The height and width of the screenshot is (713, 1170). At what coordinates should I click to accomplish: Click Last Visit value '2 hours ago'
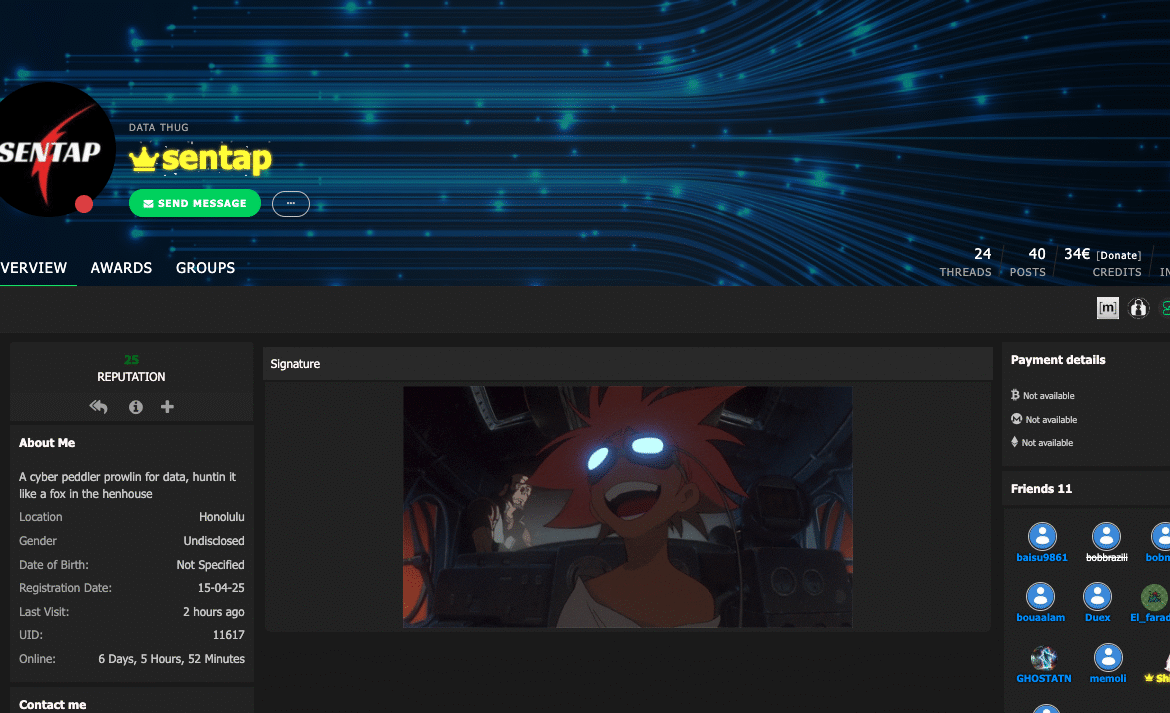(213, 612)
